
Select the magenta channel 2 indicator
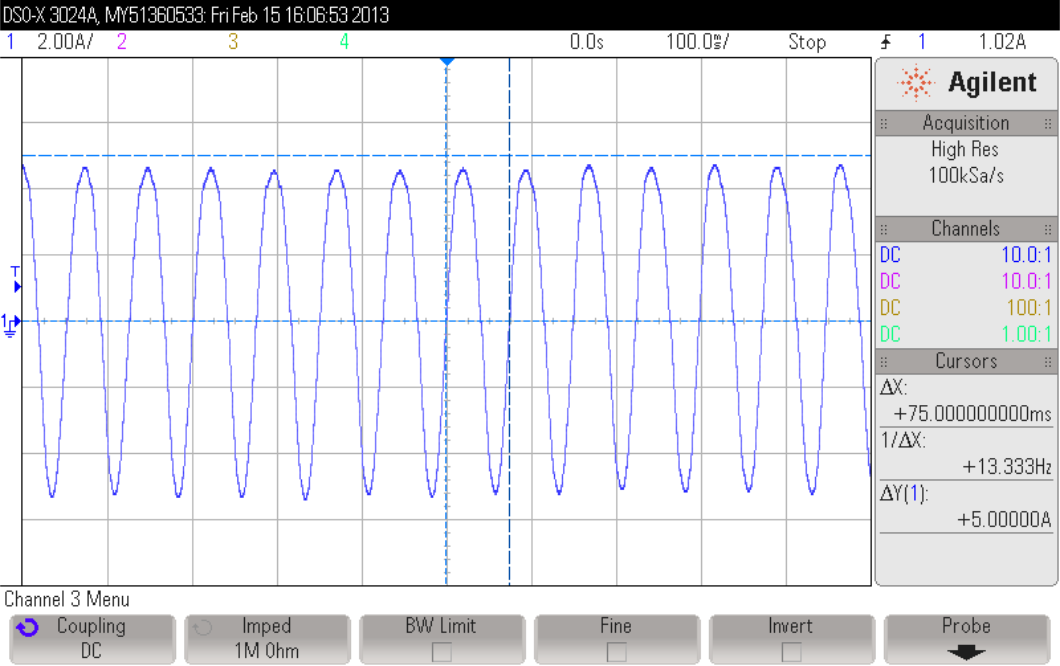coord(122,42)
